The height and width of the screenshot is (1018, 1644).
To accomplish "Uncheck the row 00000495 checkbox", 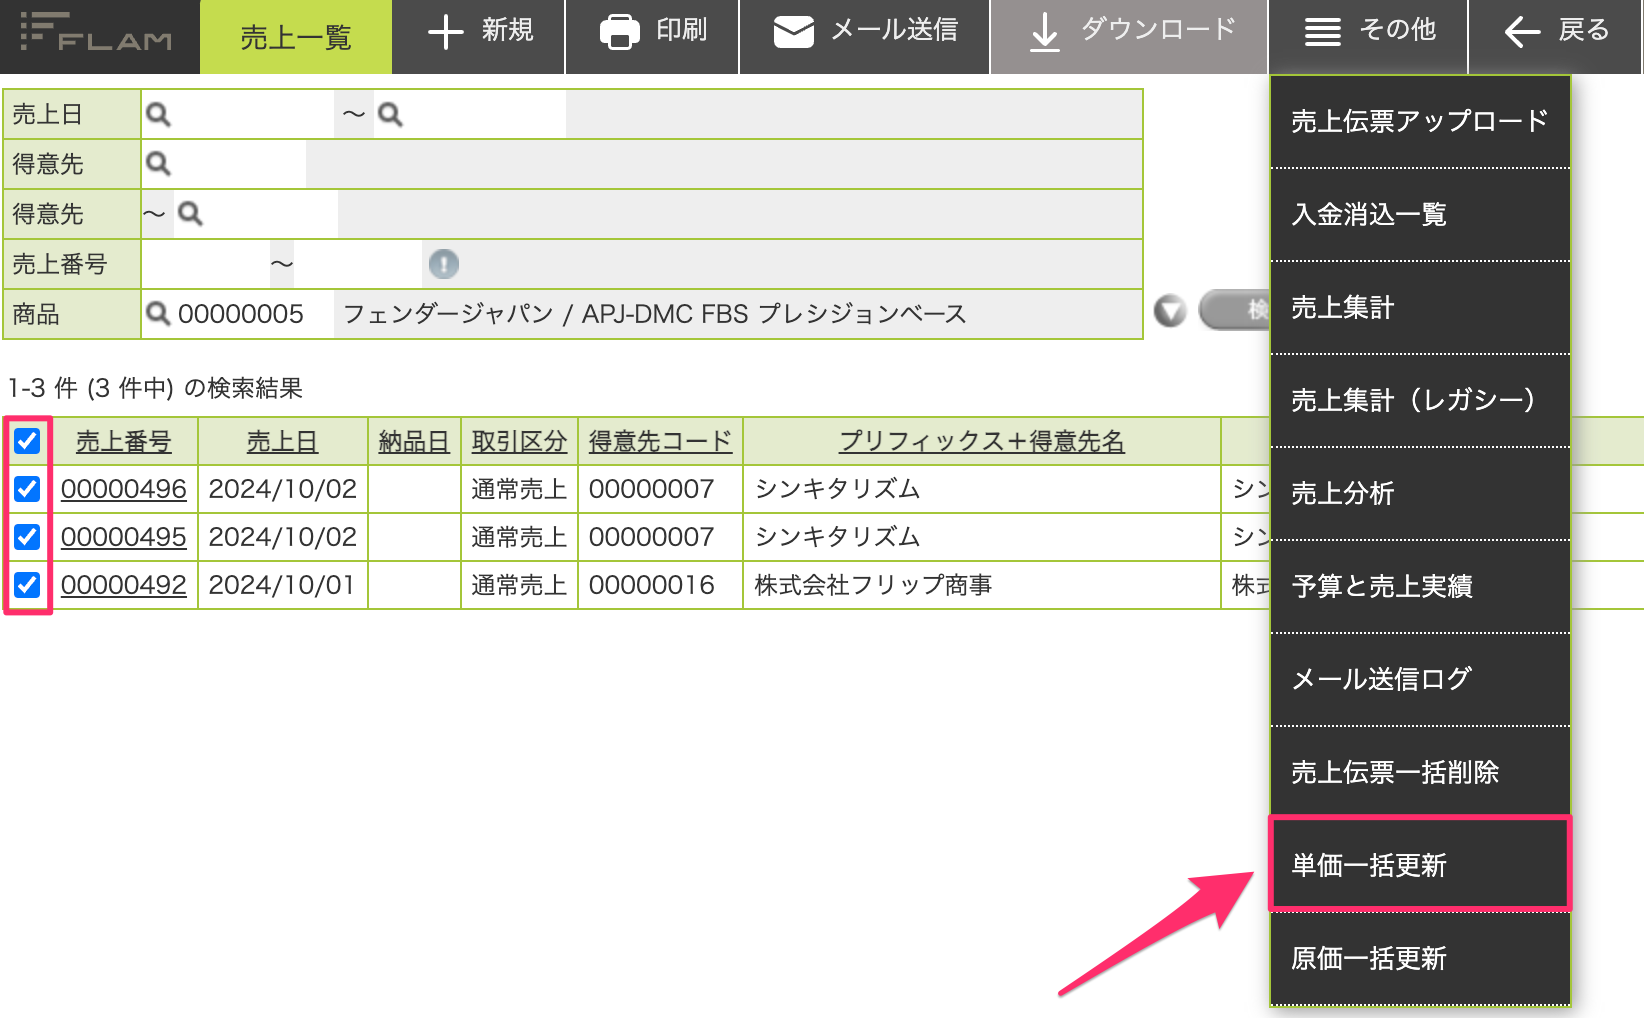I will (x=27, y=537).
